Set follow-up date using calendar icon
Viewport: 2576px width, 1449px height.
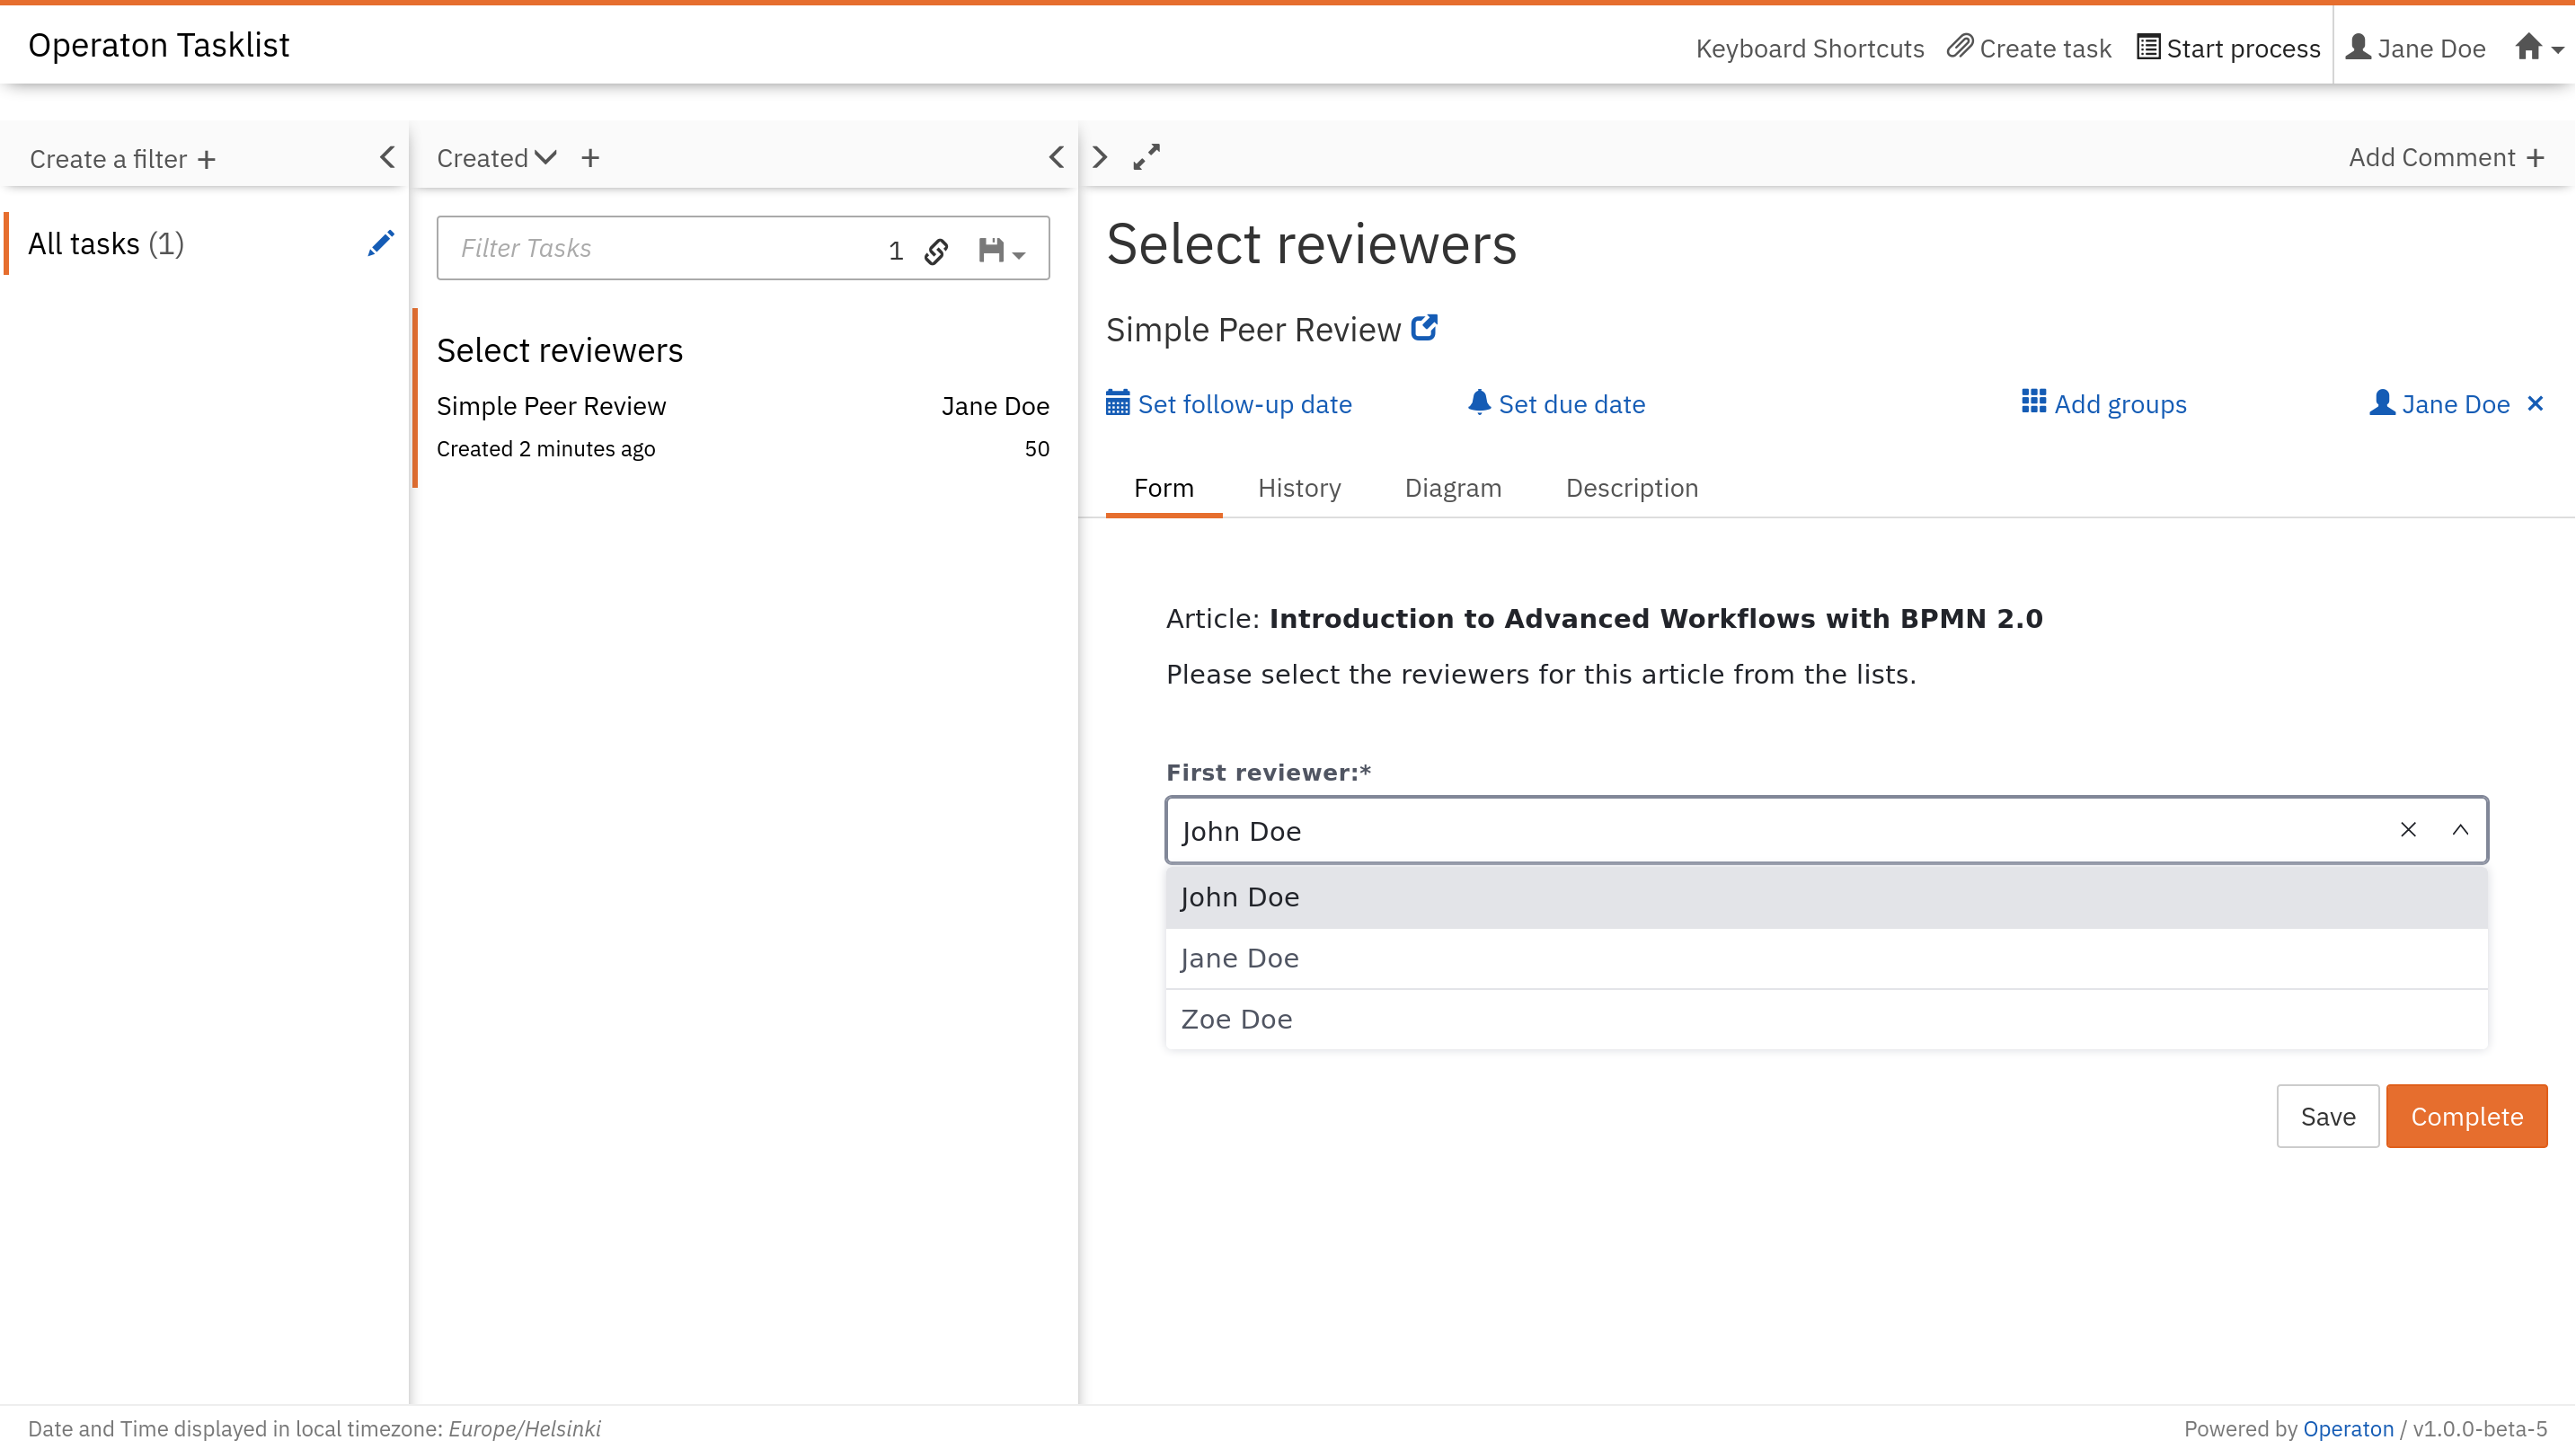(x=1117, y=403)
